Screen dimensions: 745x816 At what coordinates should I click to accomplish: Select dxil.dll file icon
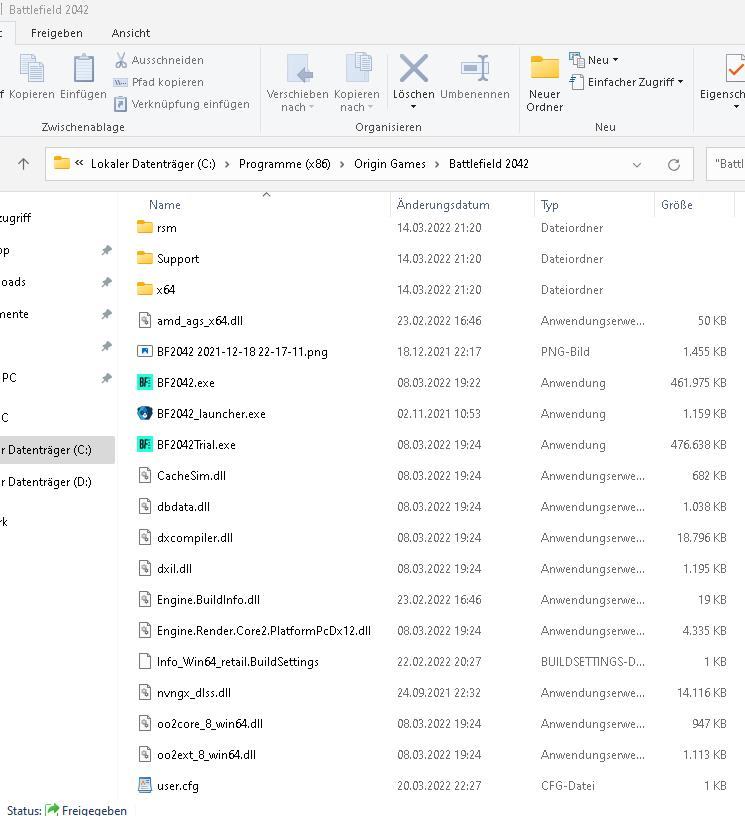(x=145, y=568)
